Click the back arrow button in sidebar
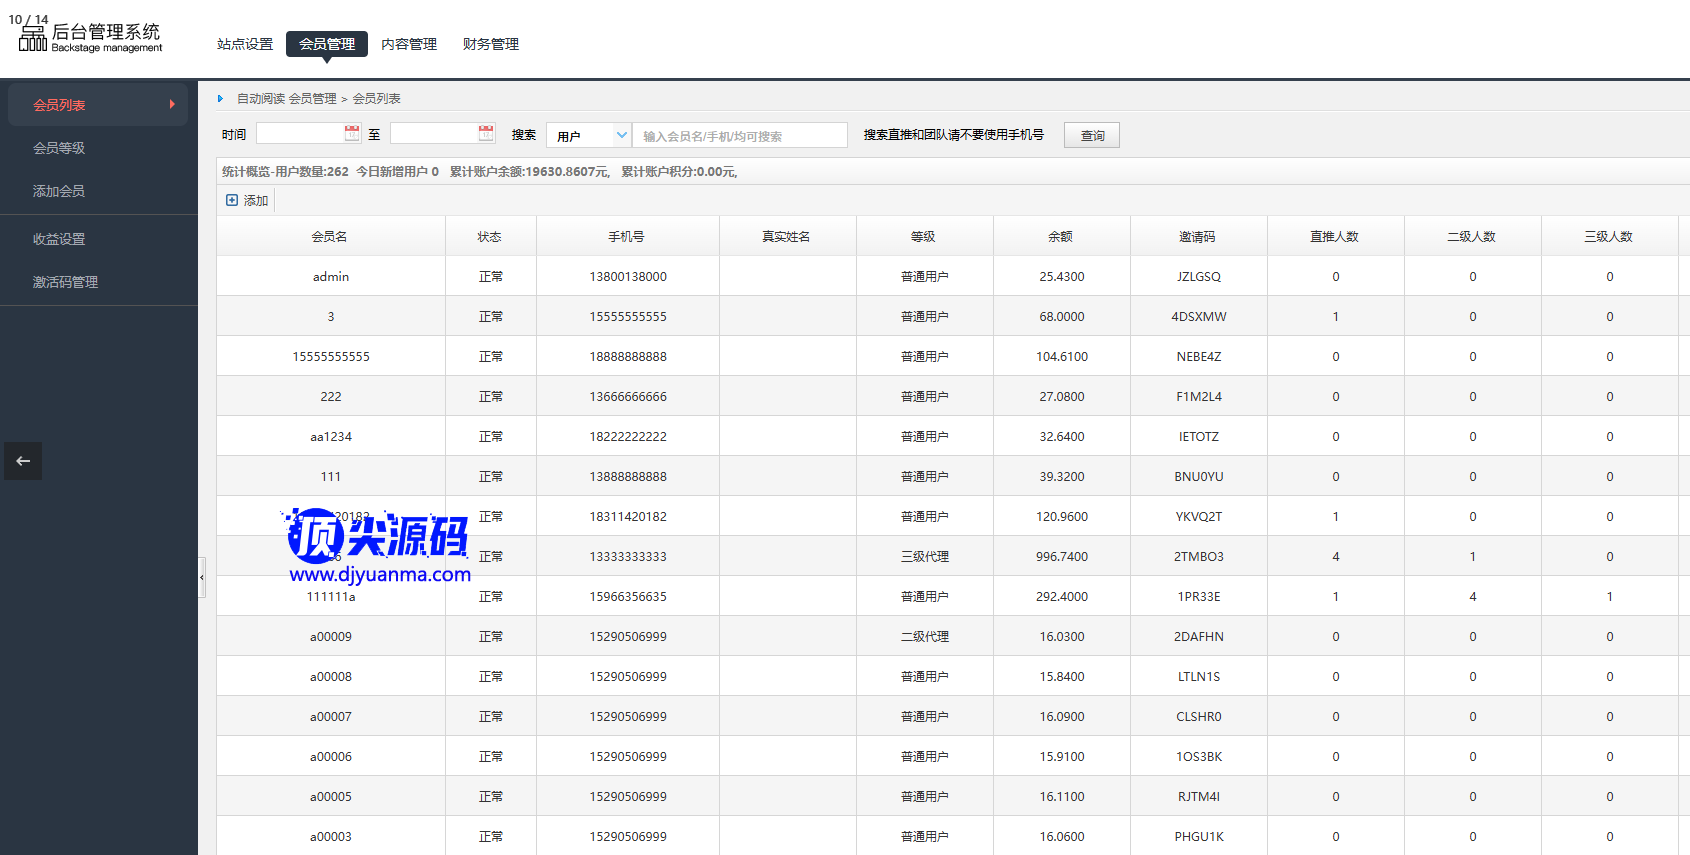 click(x=23, y=461)
